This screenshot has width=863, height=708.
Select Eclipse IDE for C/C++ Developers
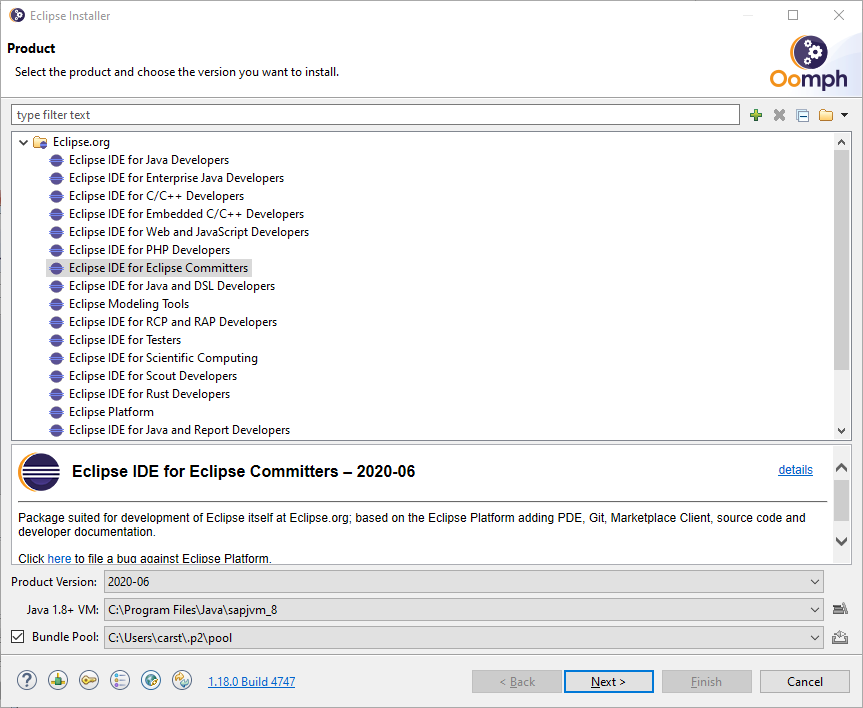tap(156, 196)
